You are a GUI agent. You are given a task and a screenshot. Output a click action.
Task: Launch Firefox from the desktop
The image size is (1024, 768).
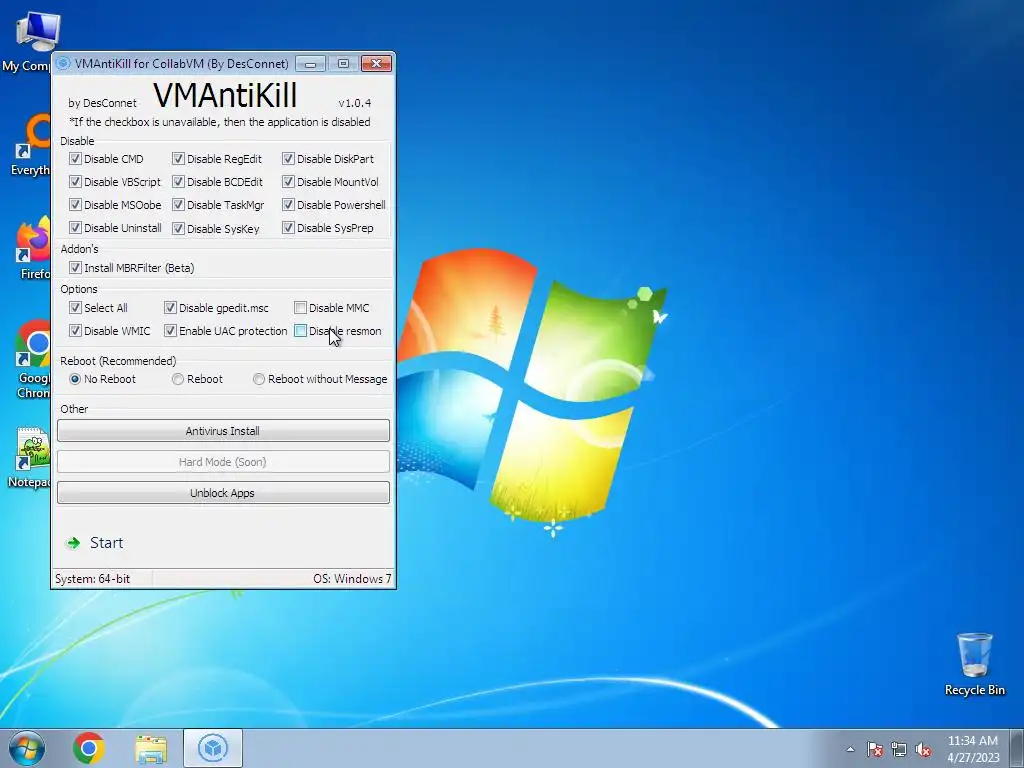33,249
